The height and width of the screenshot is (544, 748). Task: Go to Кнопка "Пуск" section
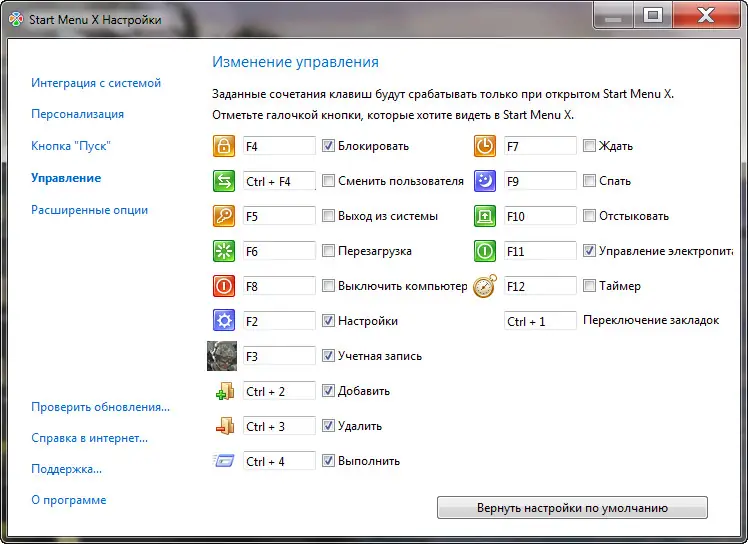click(71, 146)
